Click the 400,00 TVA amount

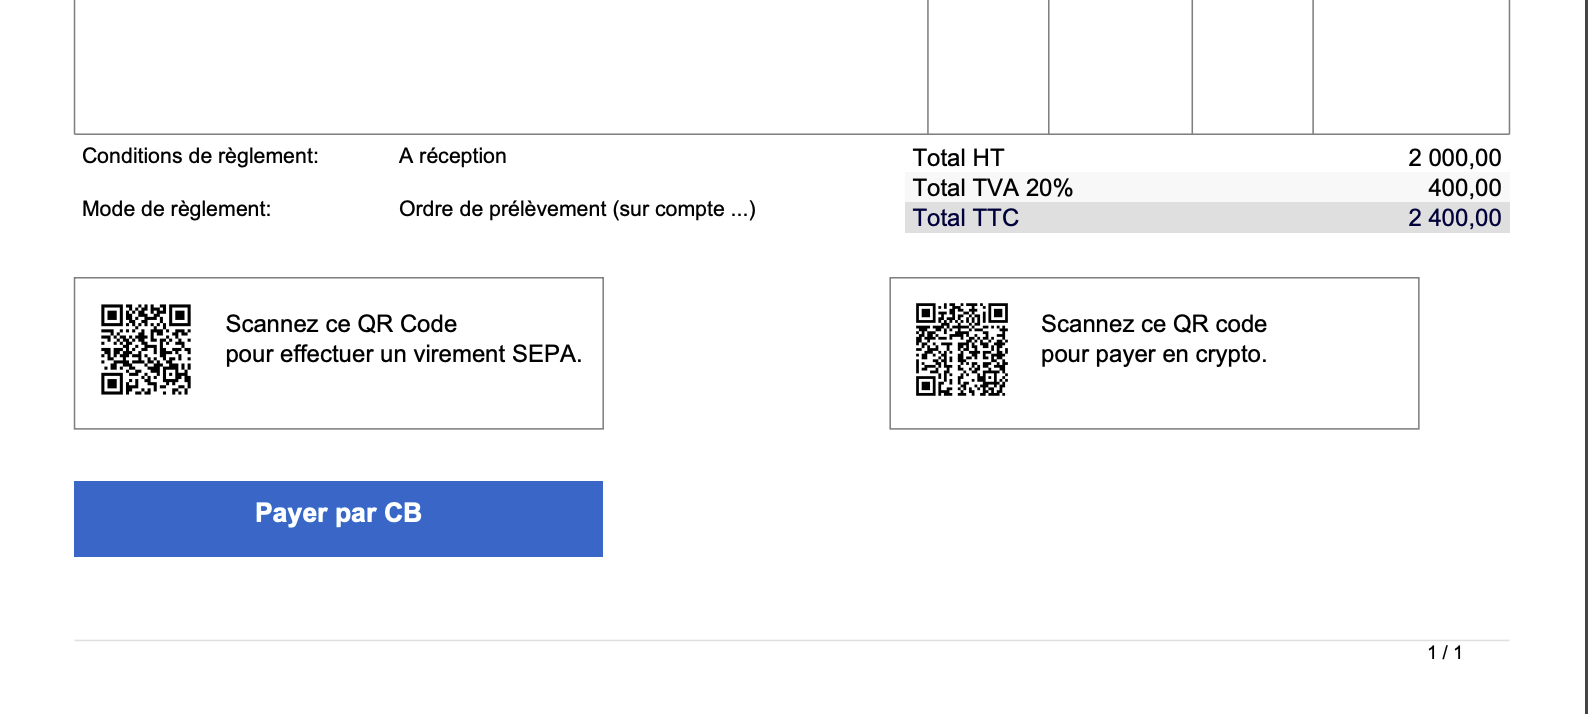pos(1465,188)
